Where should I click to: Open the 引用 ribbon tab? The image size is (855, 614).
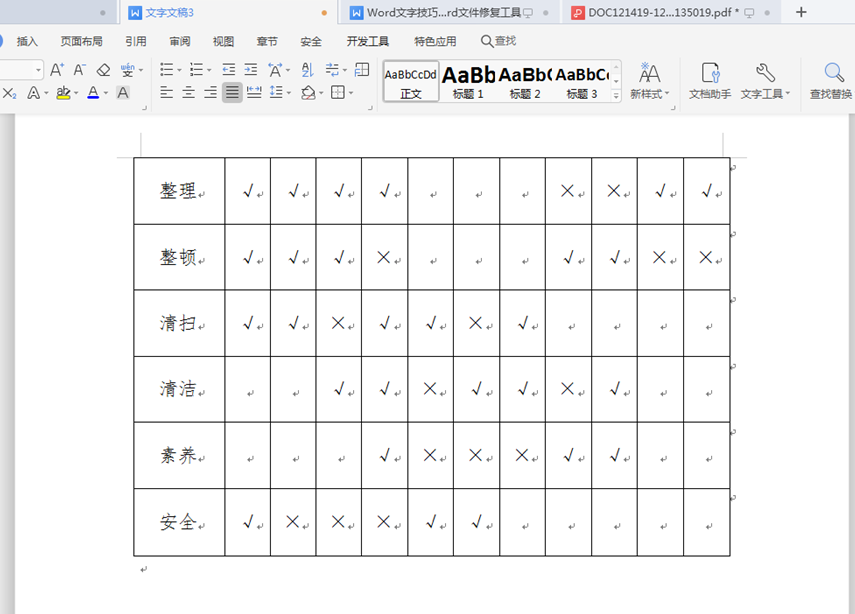[136, 41]
